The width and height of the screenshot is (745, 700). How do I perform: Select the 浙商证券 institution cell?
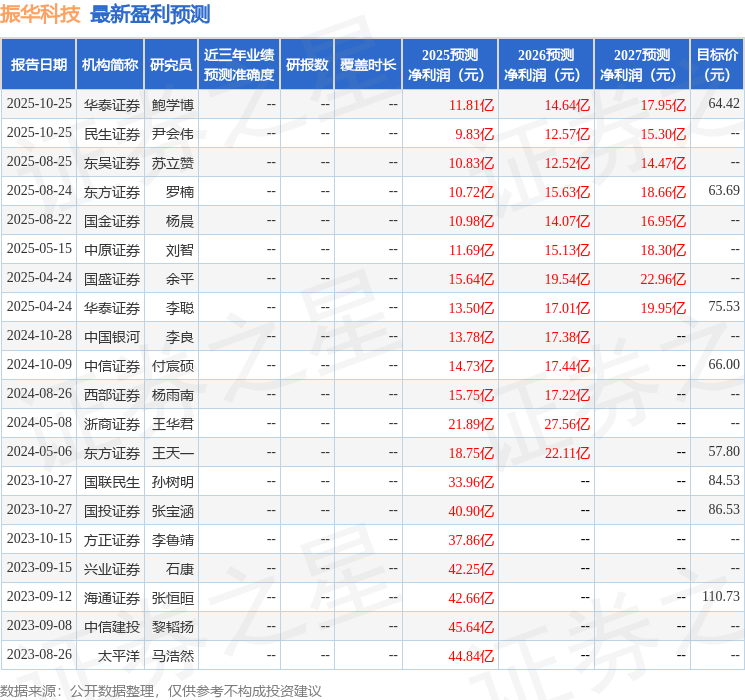pyautogui.click(x=112, y=424)
